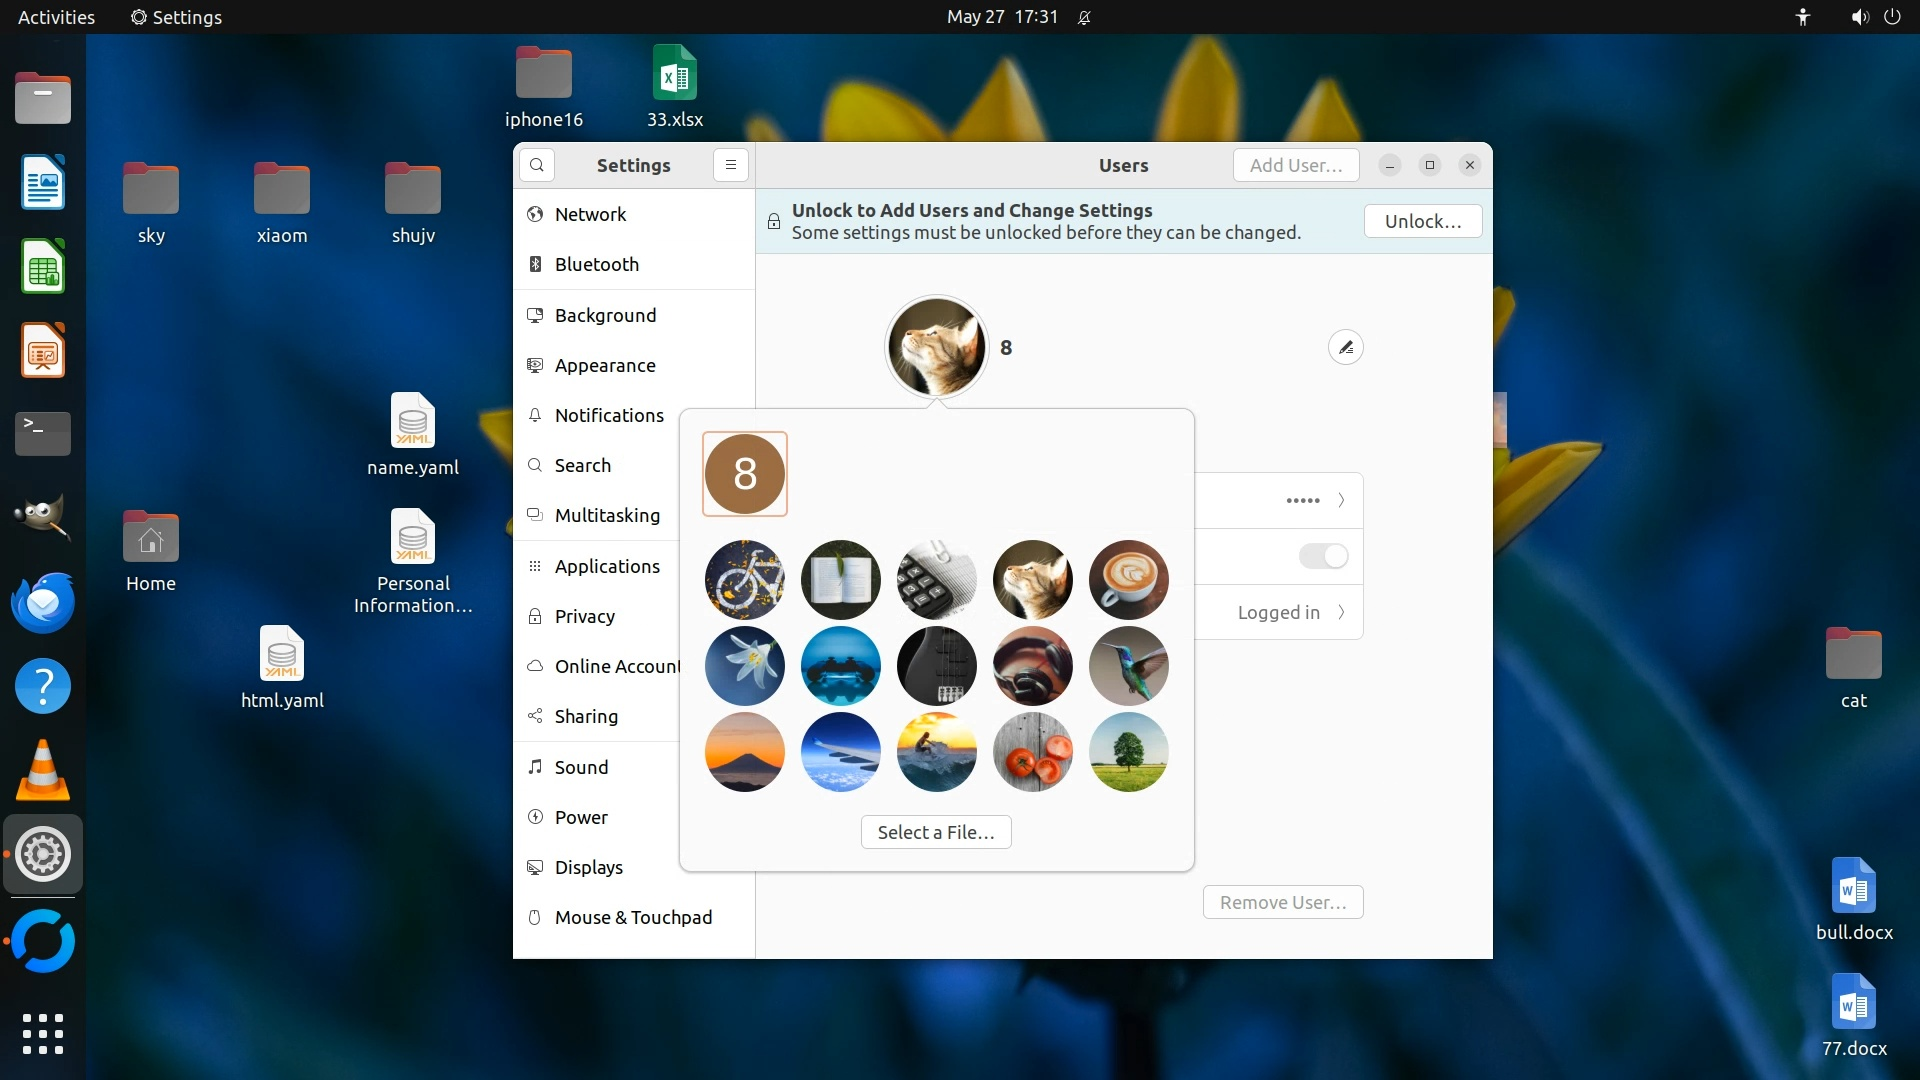Click Select a File... button
The width and height of the screenshot is (1920, 1080).
point(935,832)
